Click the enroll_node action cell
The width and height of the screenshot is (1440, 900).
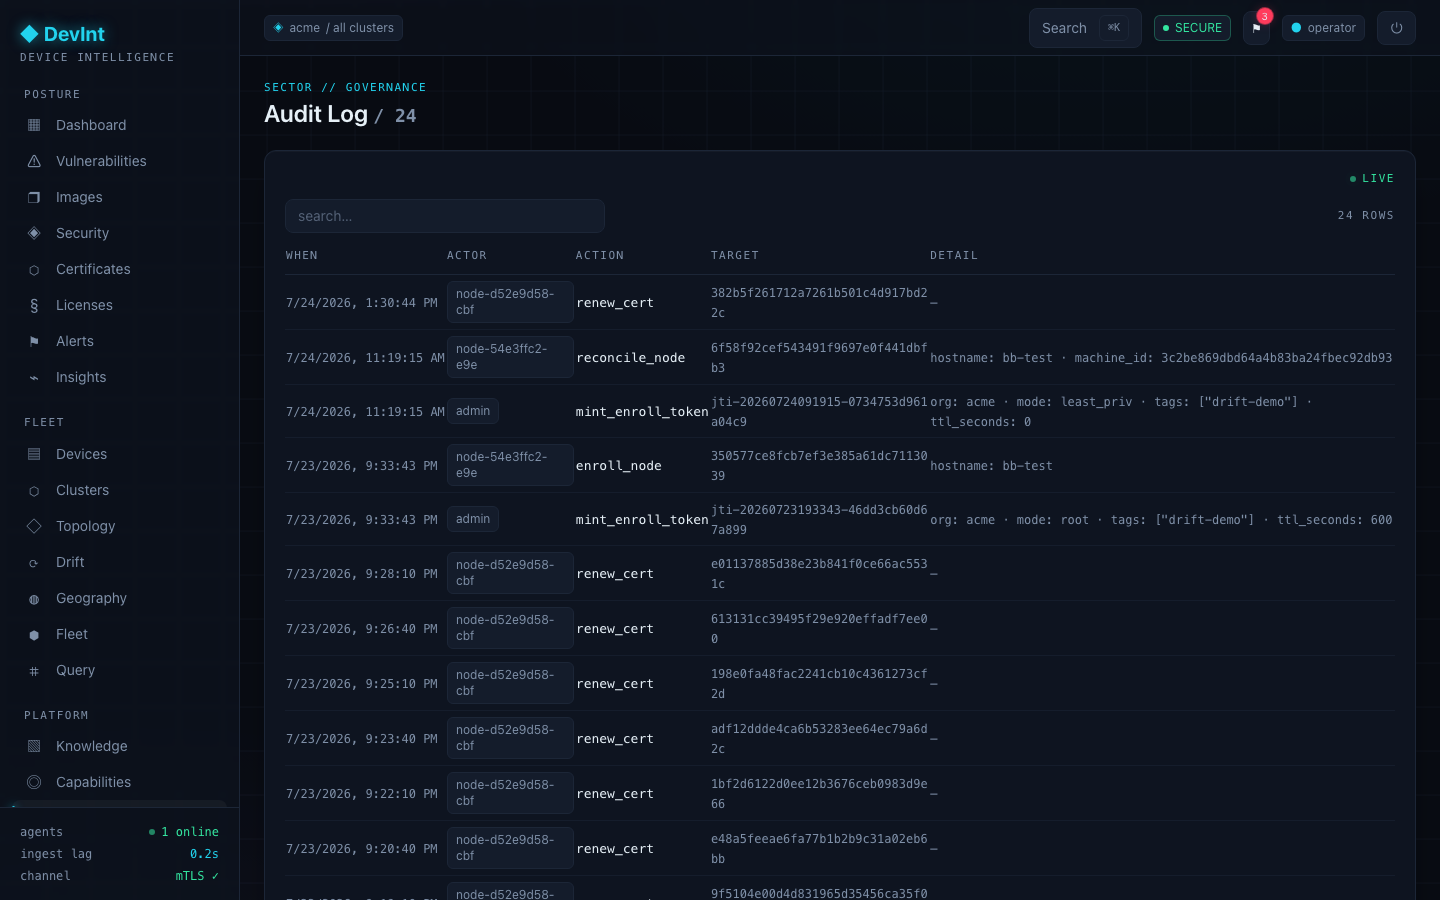[x=619, y=466]
